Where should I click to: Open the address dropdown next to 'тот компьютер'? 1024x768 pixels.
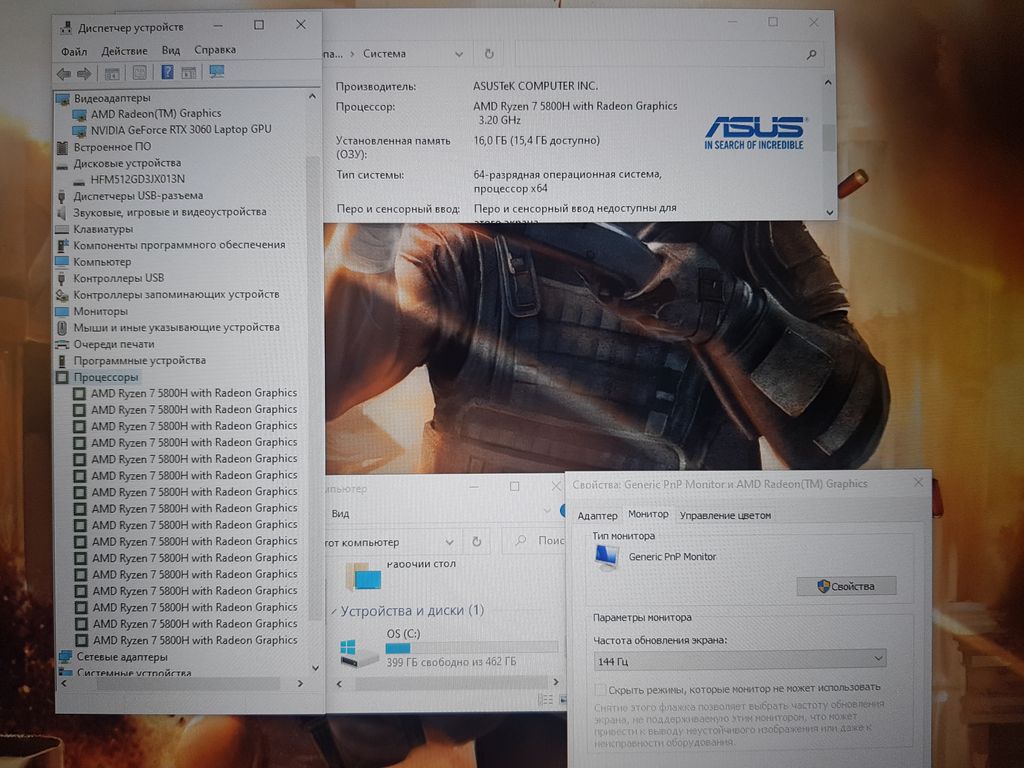point(449,542)
